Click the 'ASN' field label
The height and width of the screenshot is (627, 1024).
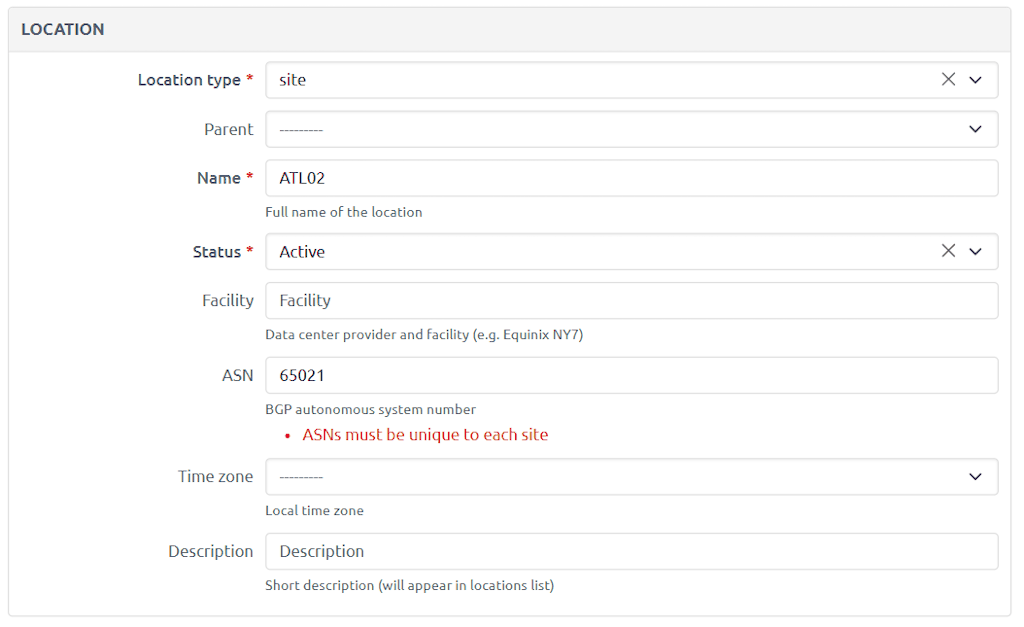click(238, 376)
